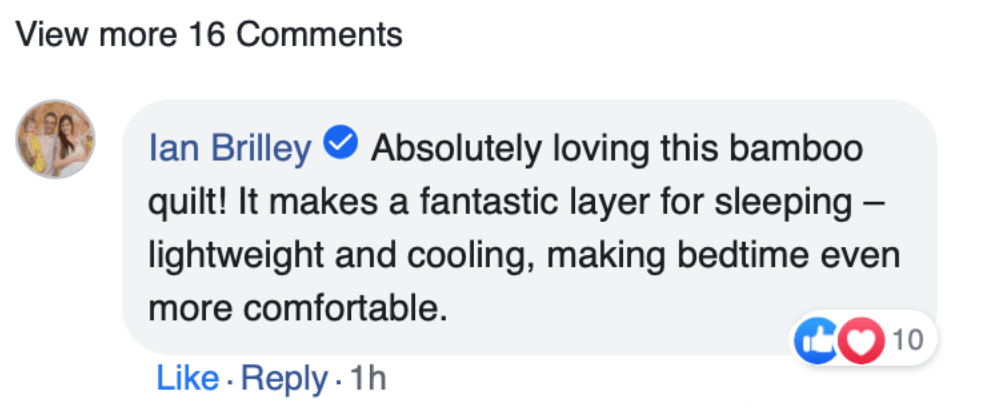
Task: Open the reaction count showing 10
Action: (x=907, y=342)
